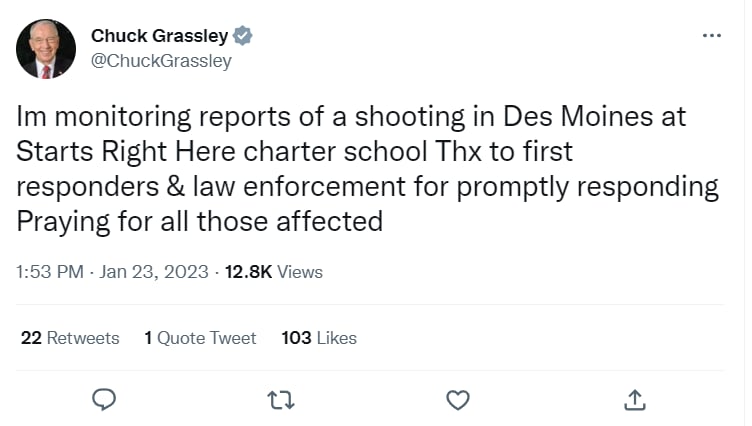Click the reply speech bubble icon

pos(104,400)
